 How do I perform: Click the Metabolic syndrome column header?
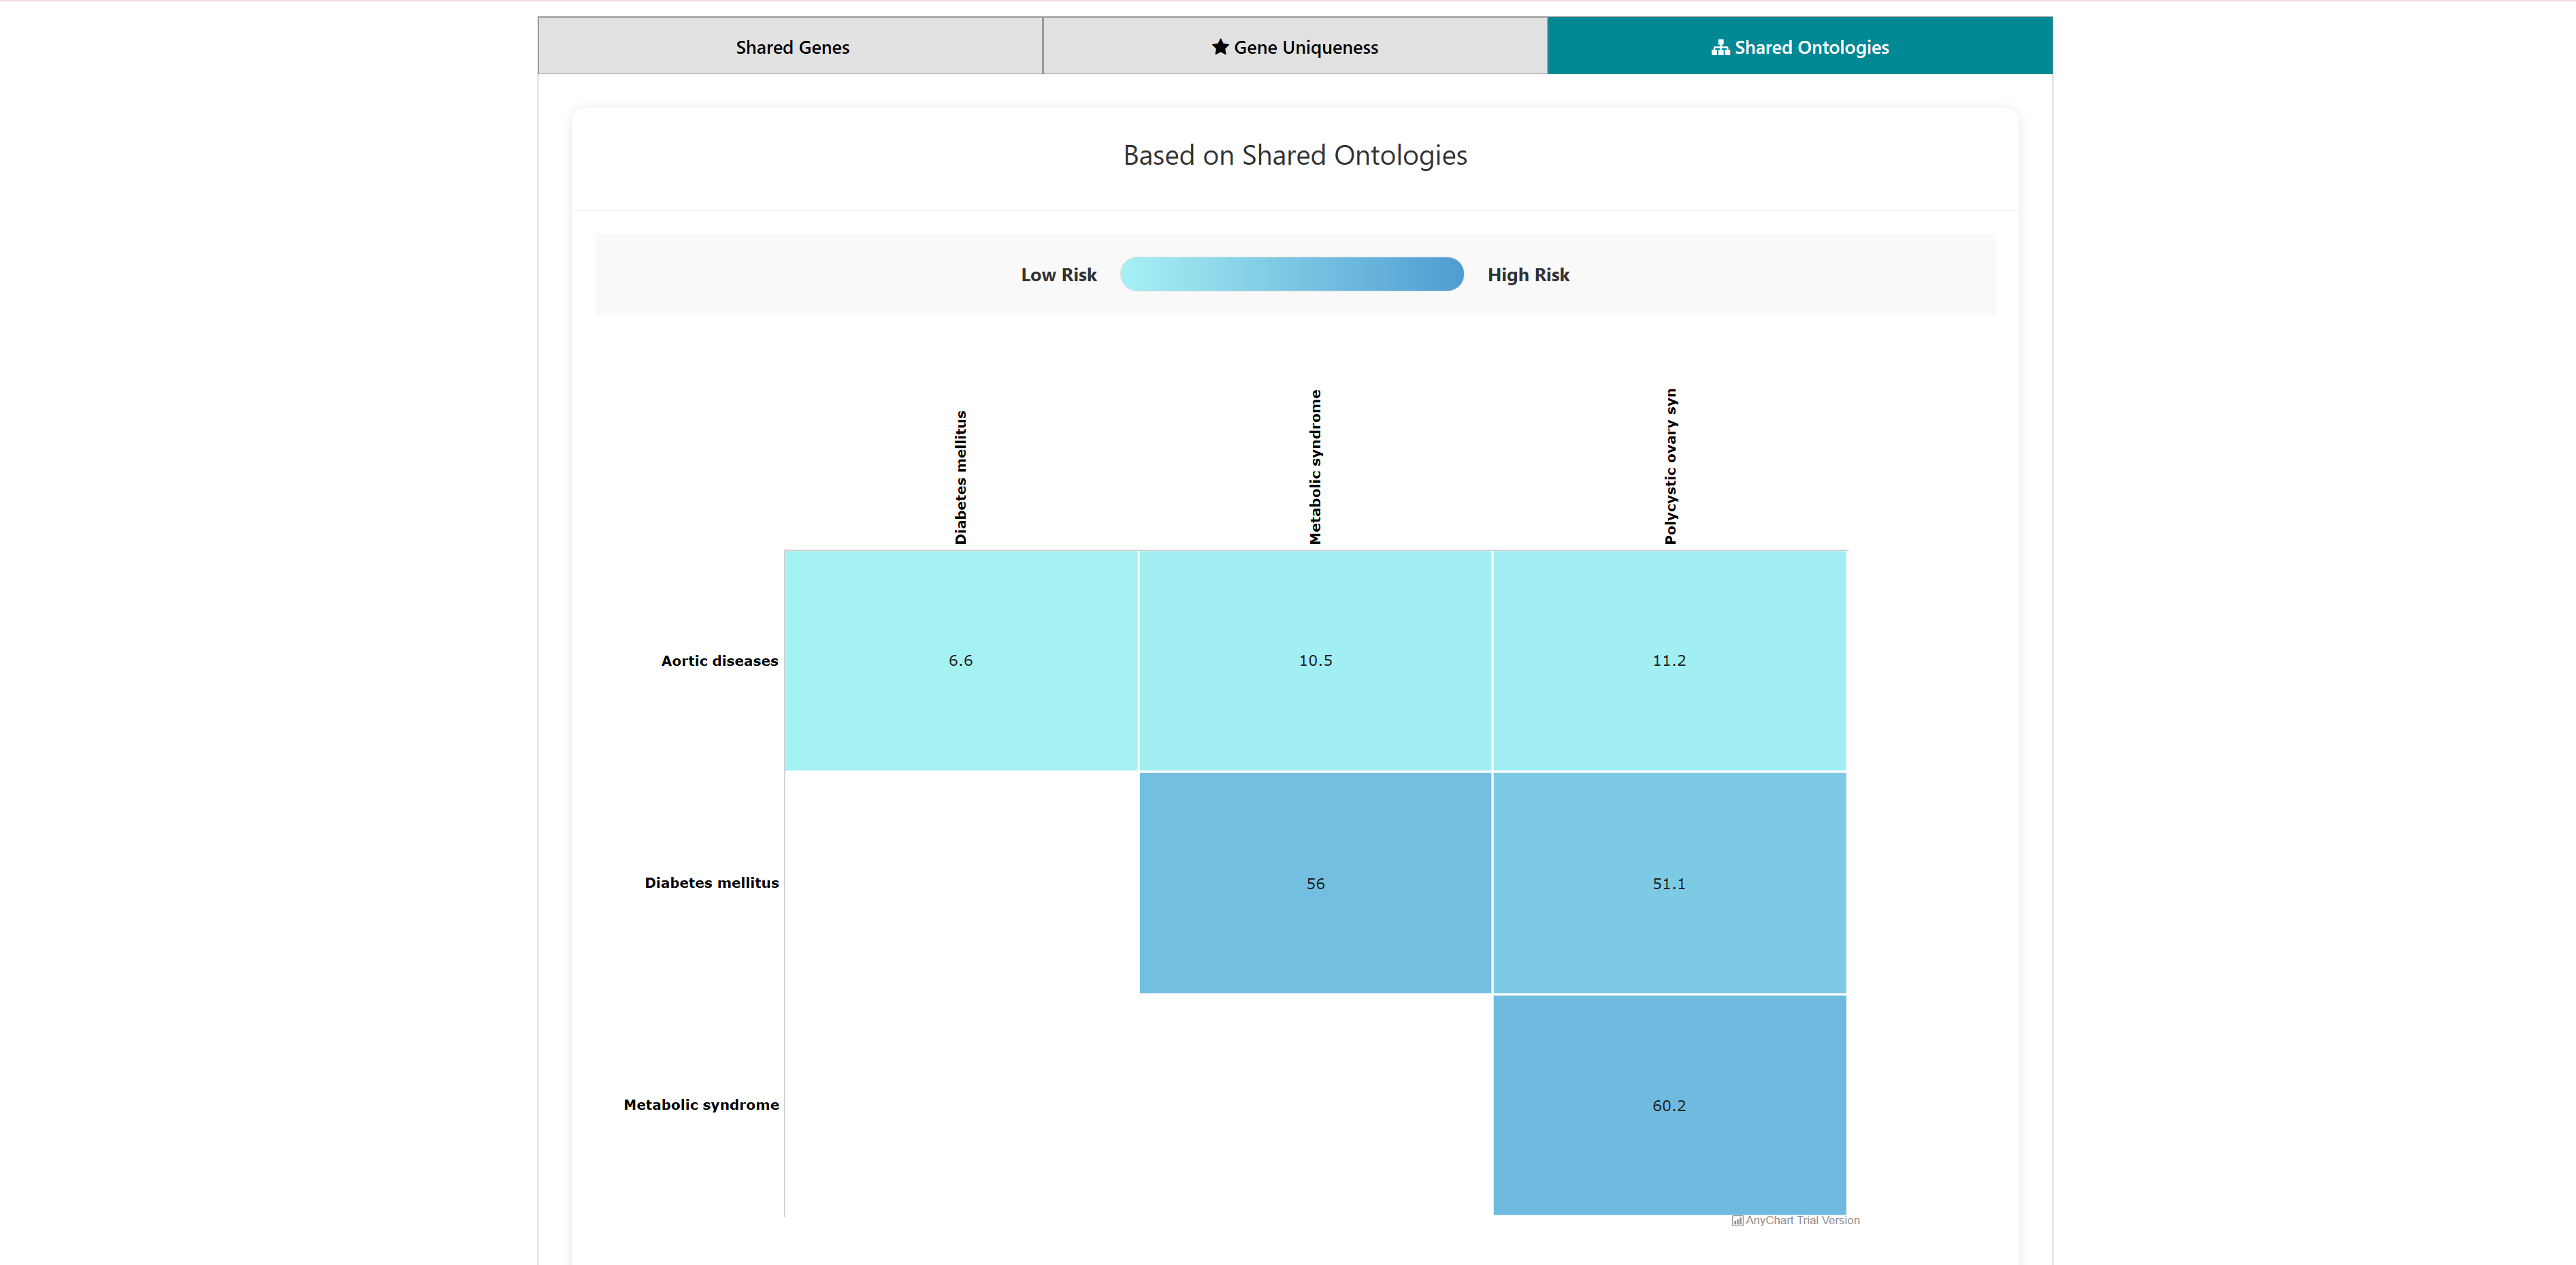[x=1315, y=467]
